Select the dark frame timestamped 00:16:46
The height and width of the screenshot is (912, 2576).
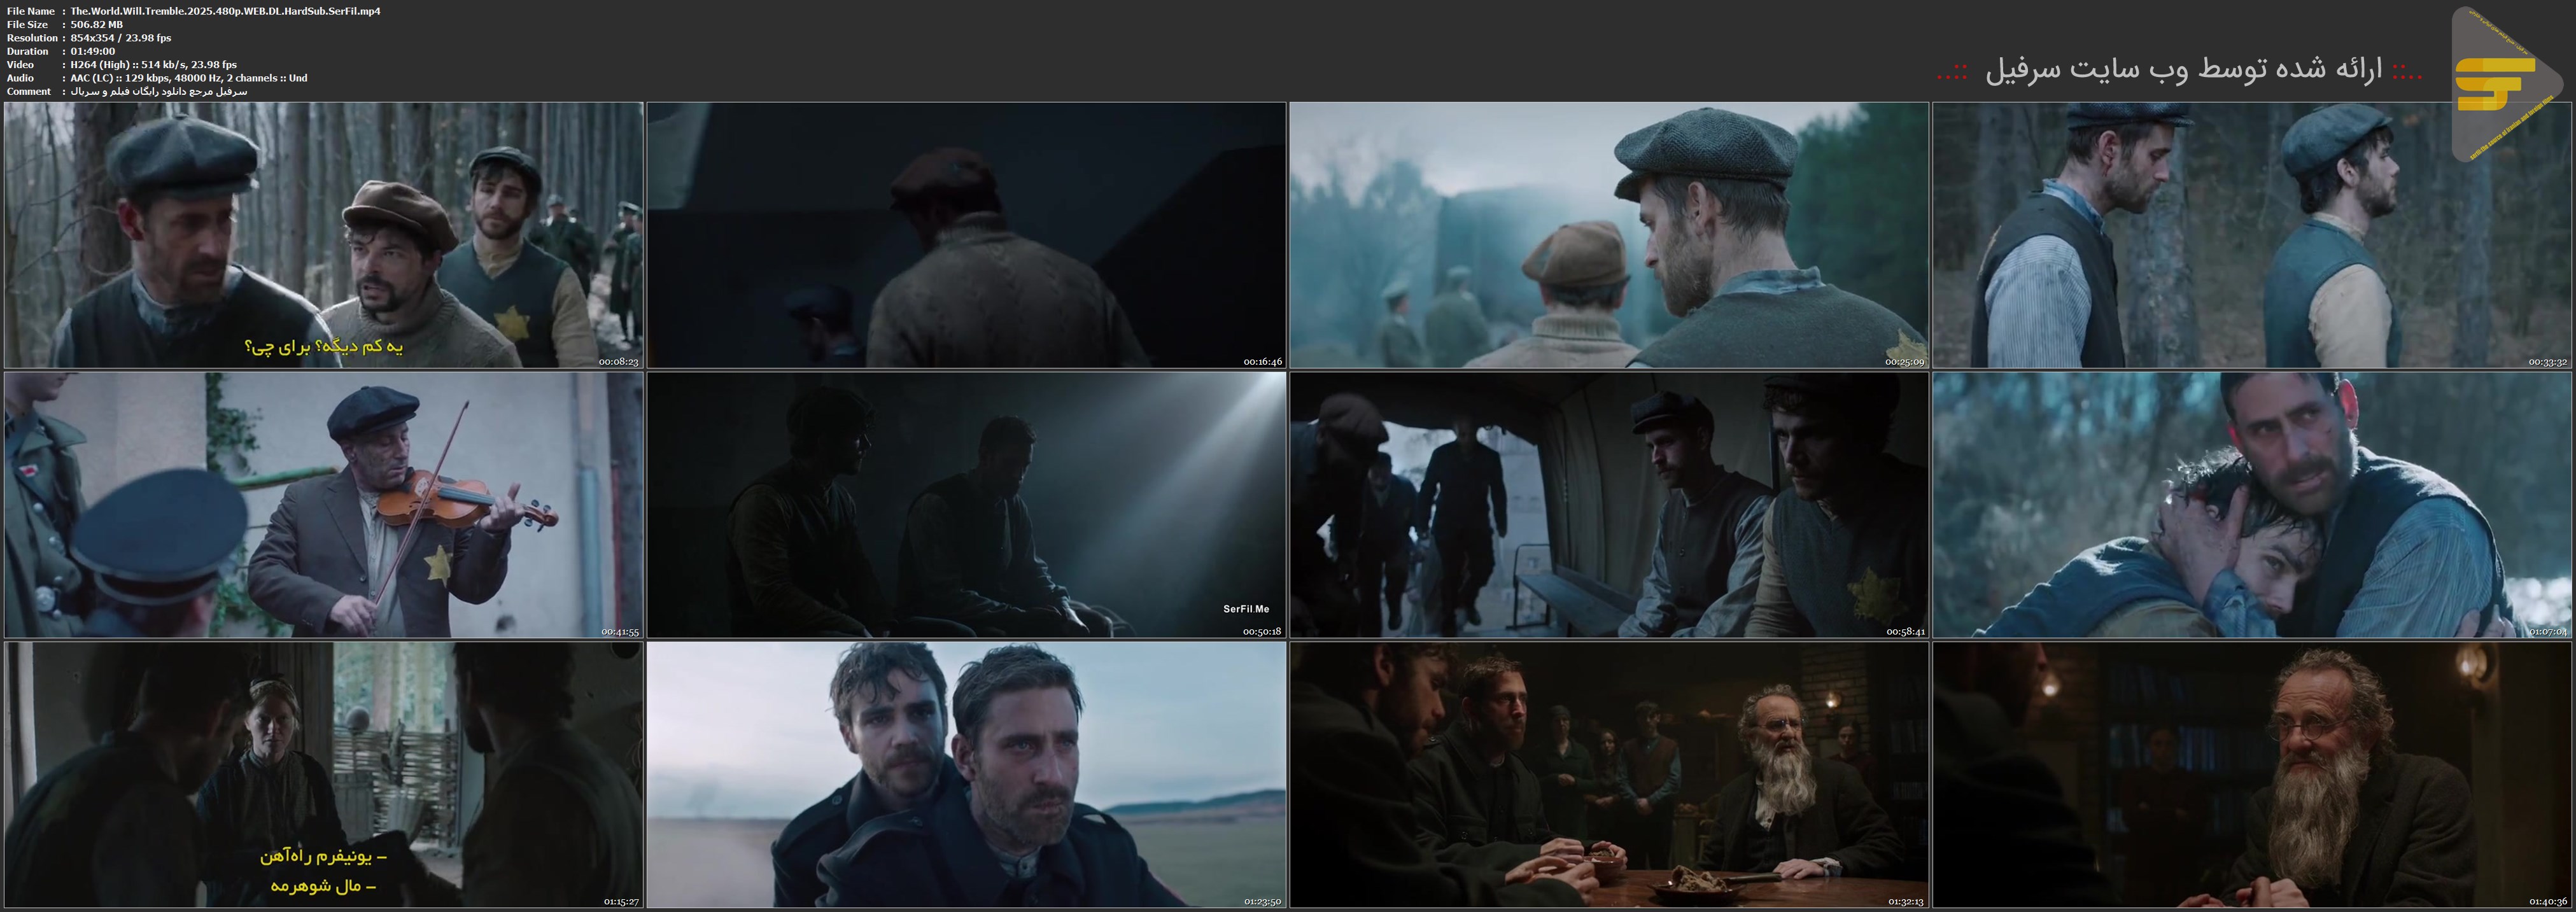click(966, 235)
